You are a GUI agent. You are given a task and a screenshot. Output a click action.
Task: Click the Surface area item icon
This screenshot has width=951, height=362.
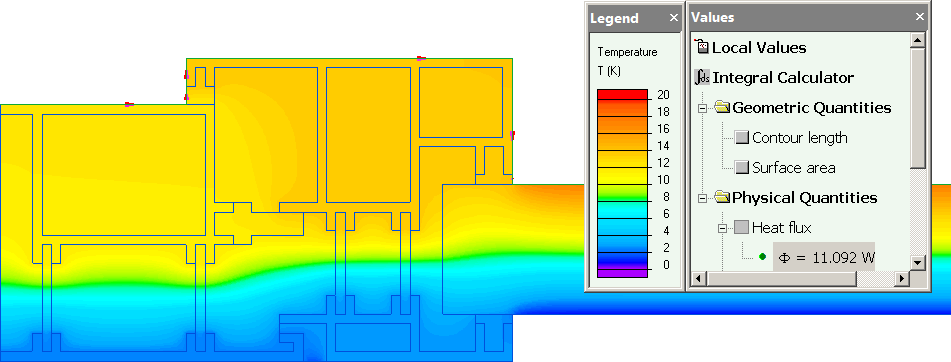tap(742, 167)
